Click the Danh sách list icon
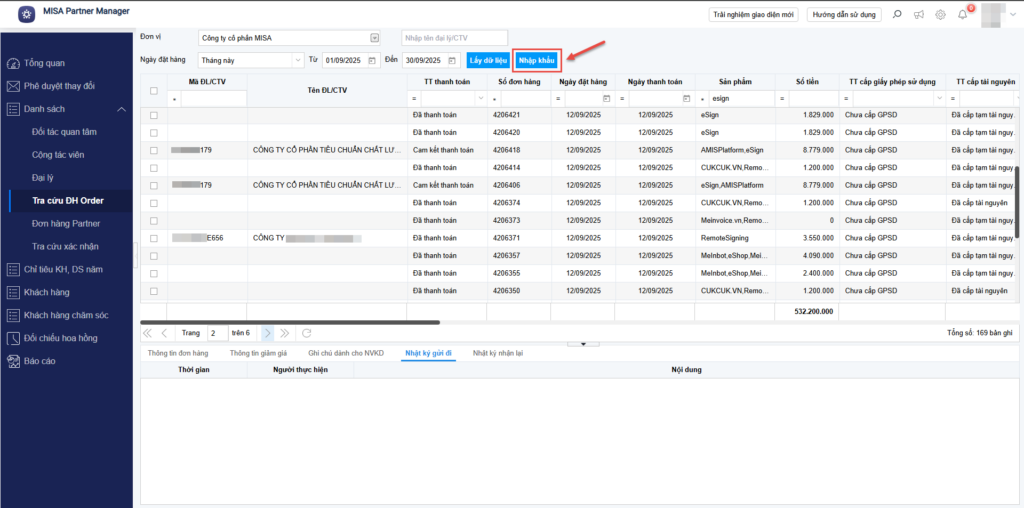The image size is (1024, 508). tap(12, 109)
